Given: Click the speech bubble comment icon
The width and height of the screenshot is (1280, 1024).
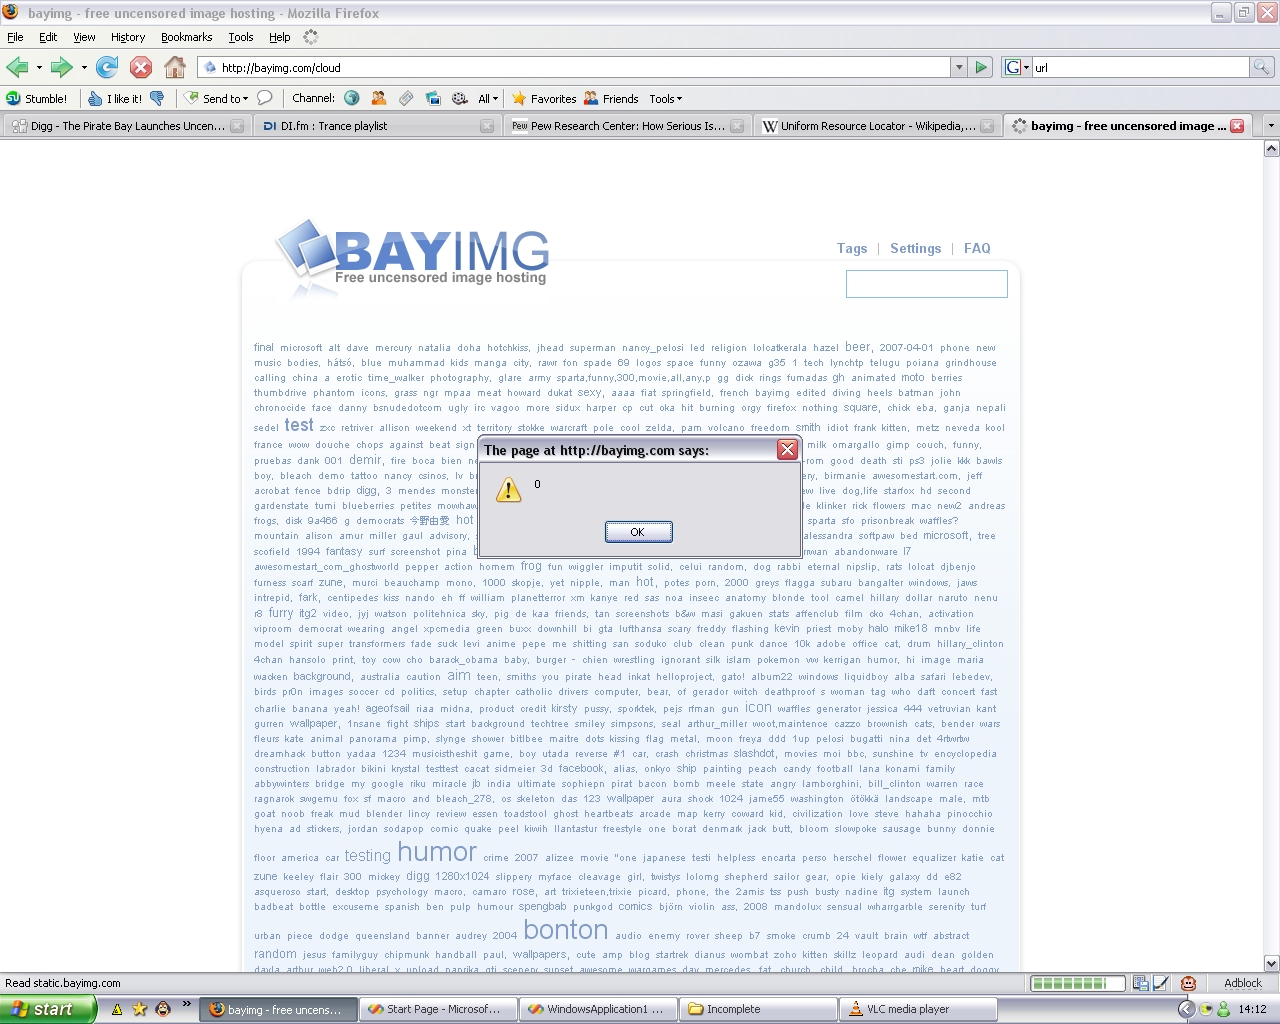Looking at the screenshot, I should pos(264,98).
